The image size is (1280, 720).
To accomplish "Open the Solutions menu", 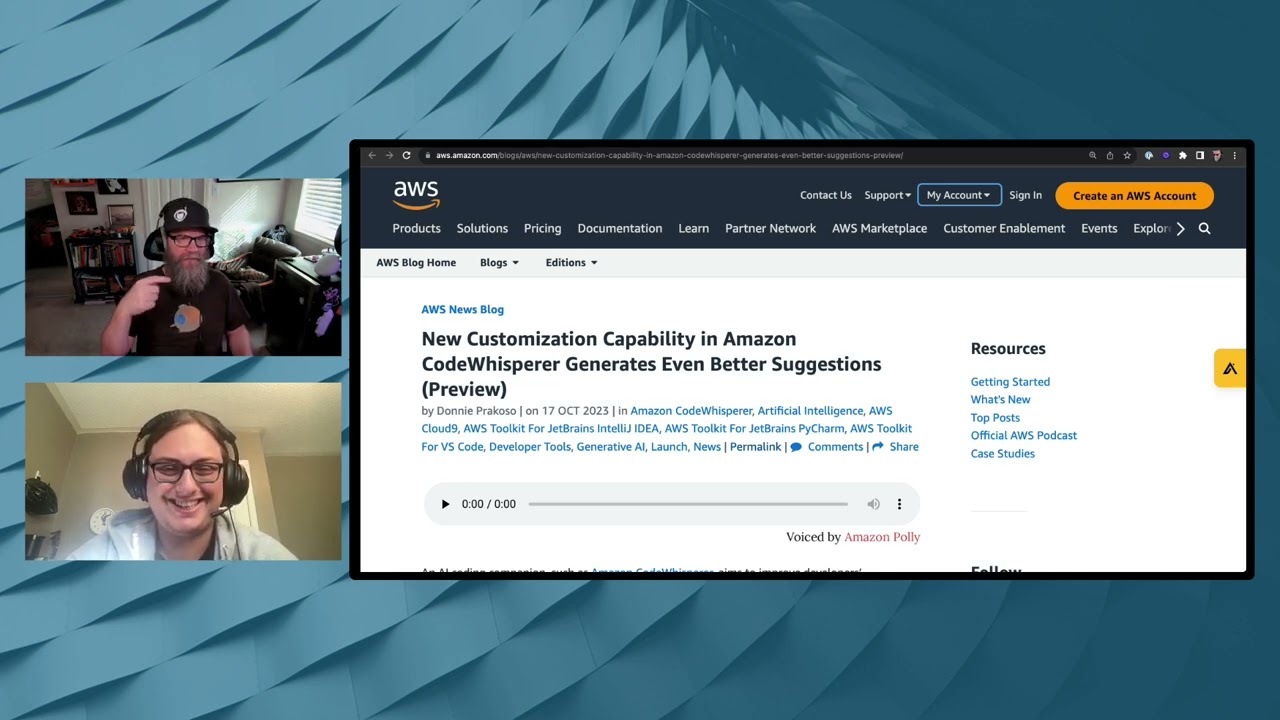I will click(x=482, y=228).
